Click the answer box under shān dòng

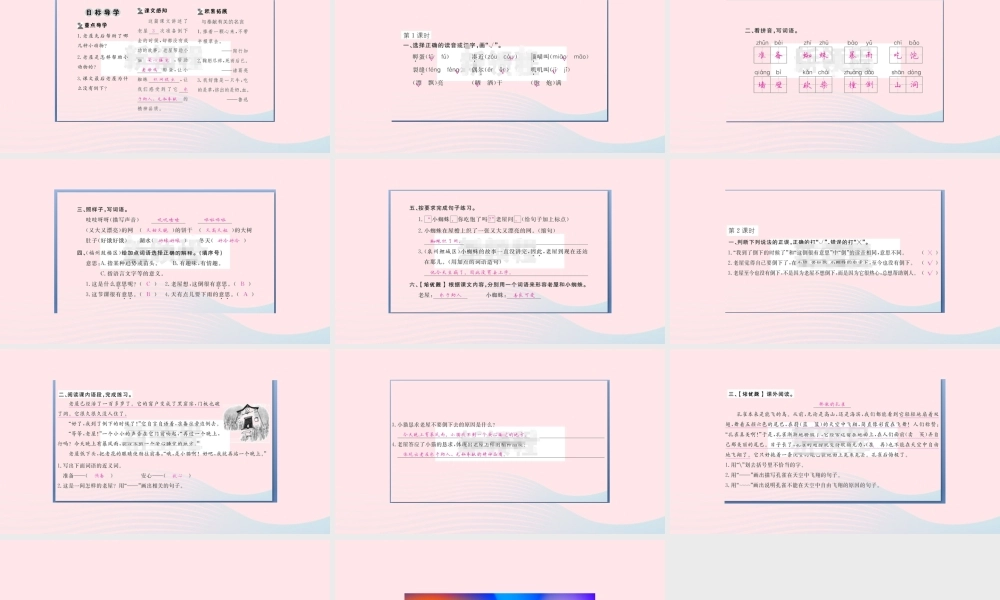coord(906,85)
